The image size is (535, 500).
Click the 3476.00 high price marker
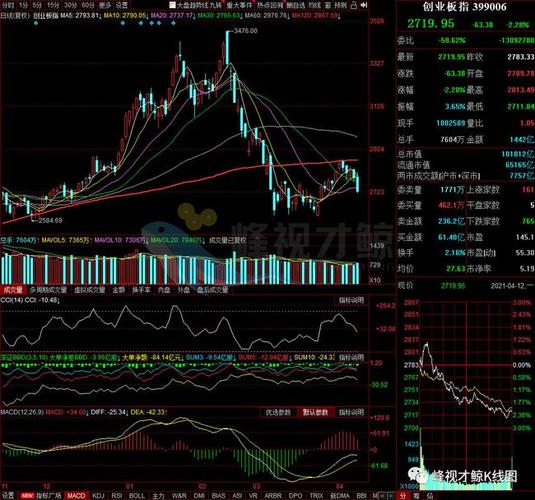[x=246, y=31]
